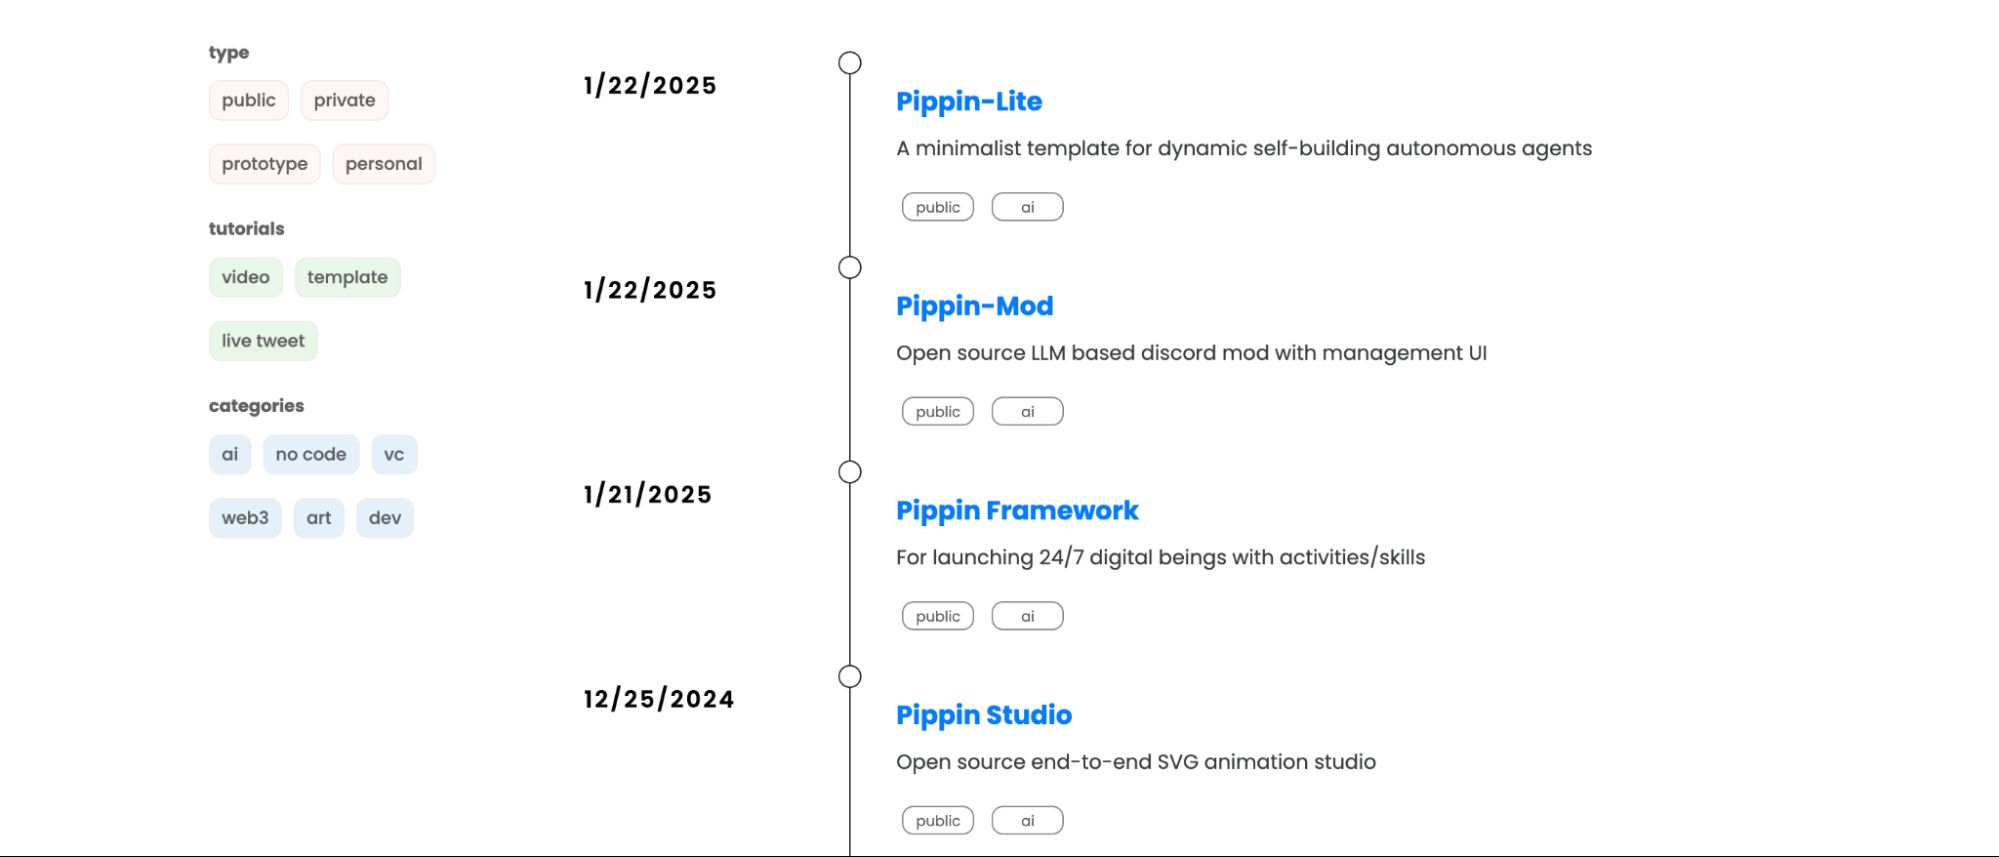This screenshot has width=1999, height=857.
Task: Filter projects by ai category
Action: click(230, 454)
